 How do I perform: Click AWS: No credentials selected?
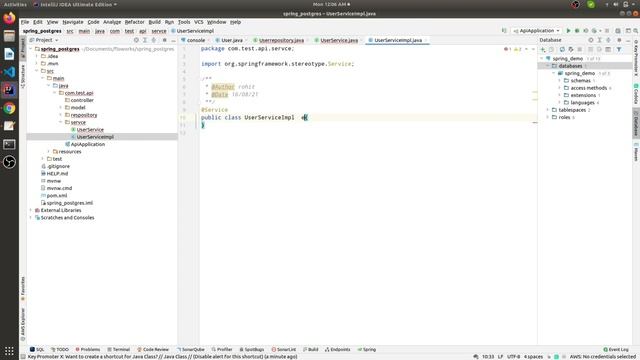pyautogui.click(x=603, y=356)
